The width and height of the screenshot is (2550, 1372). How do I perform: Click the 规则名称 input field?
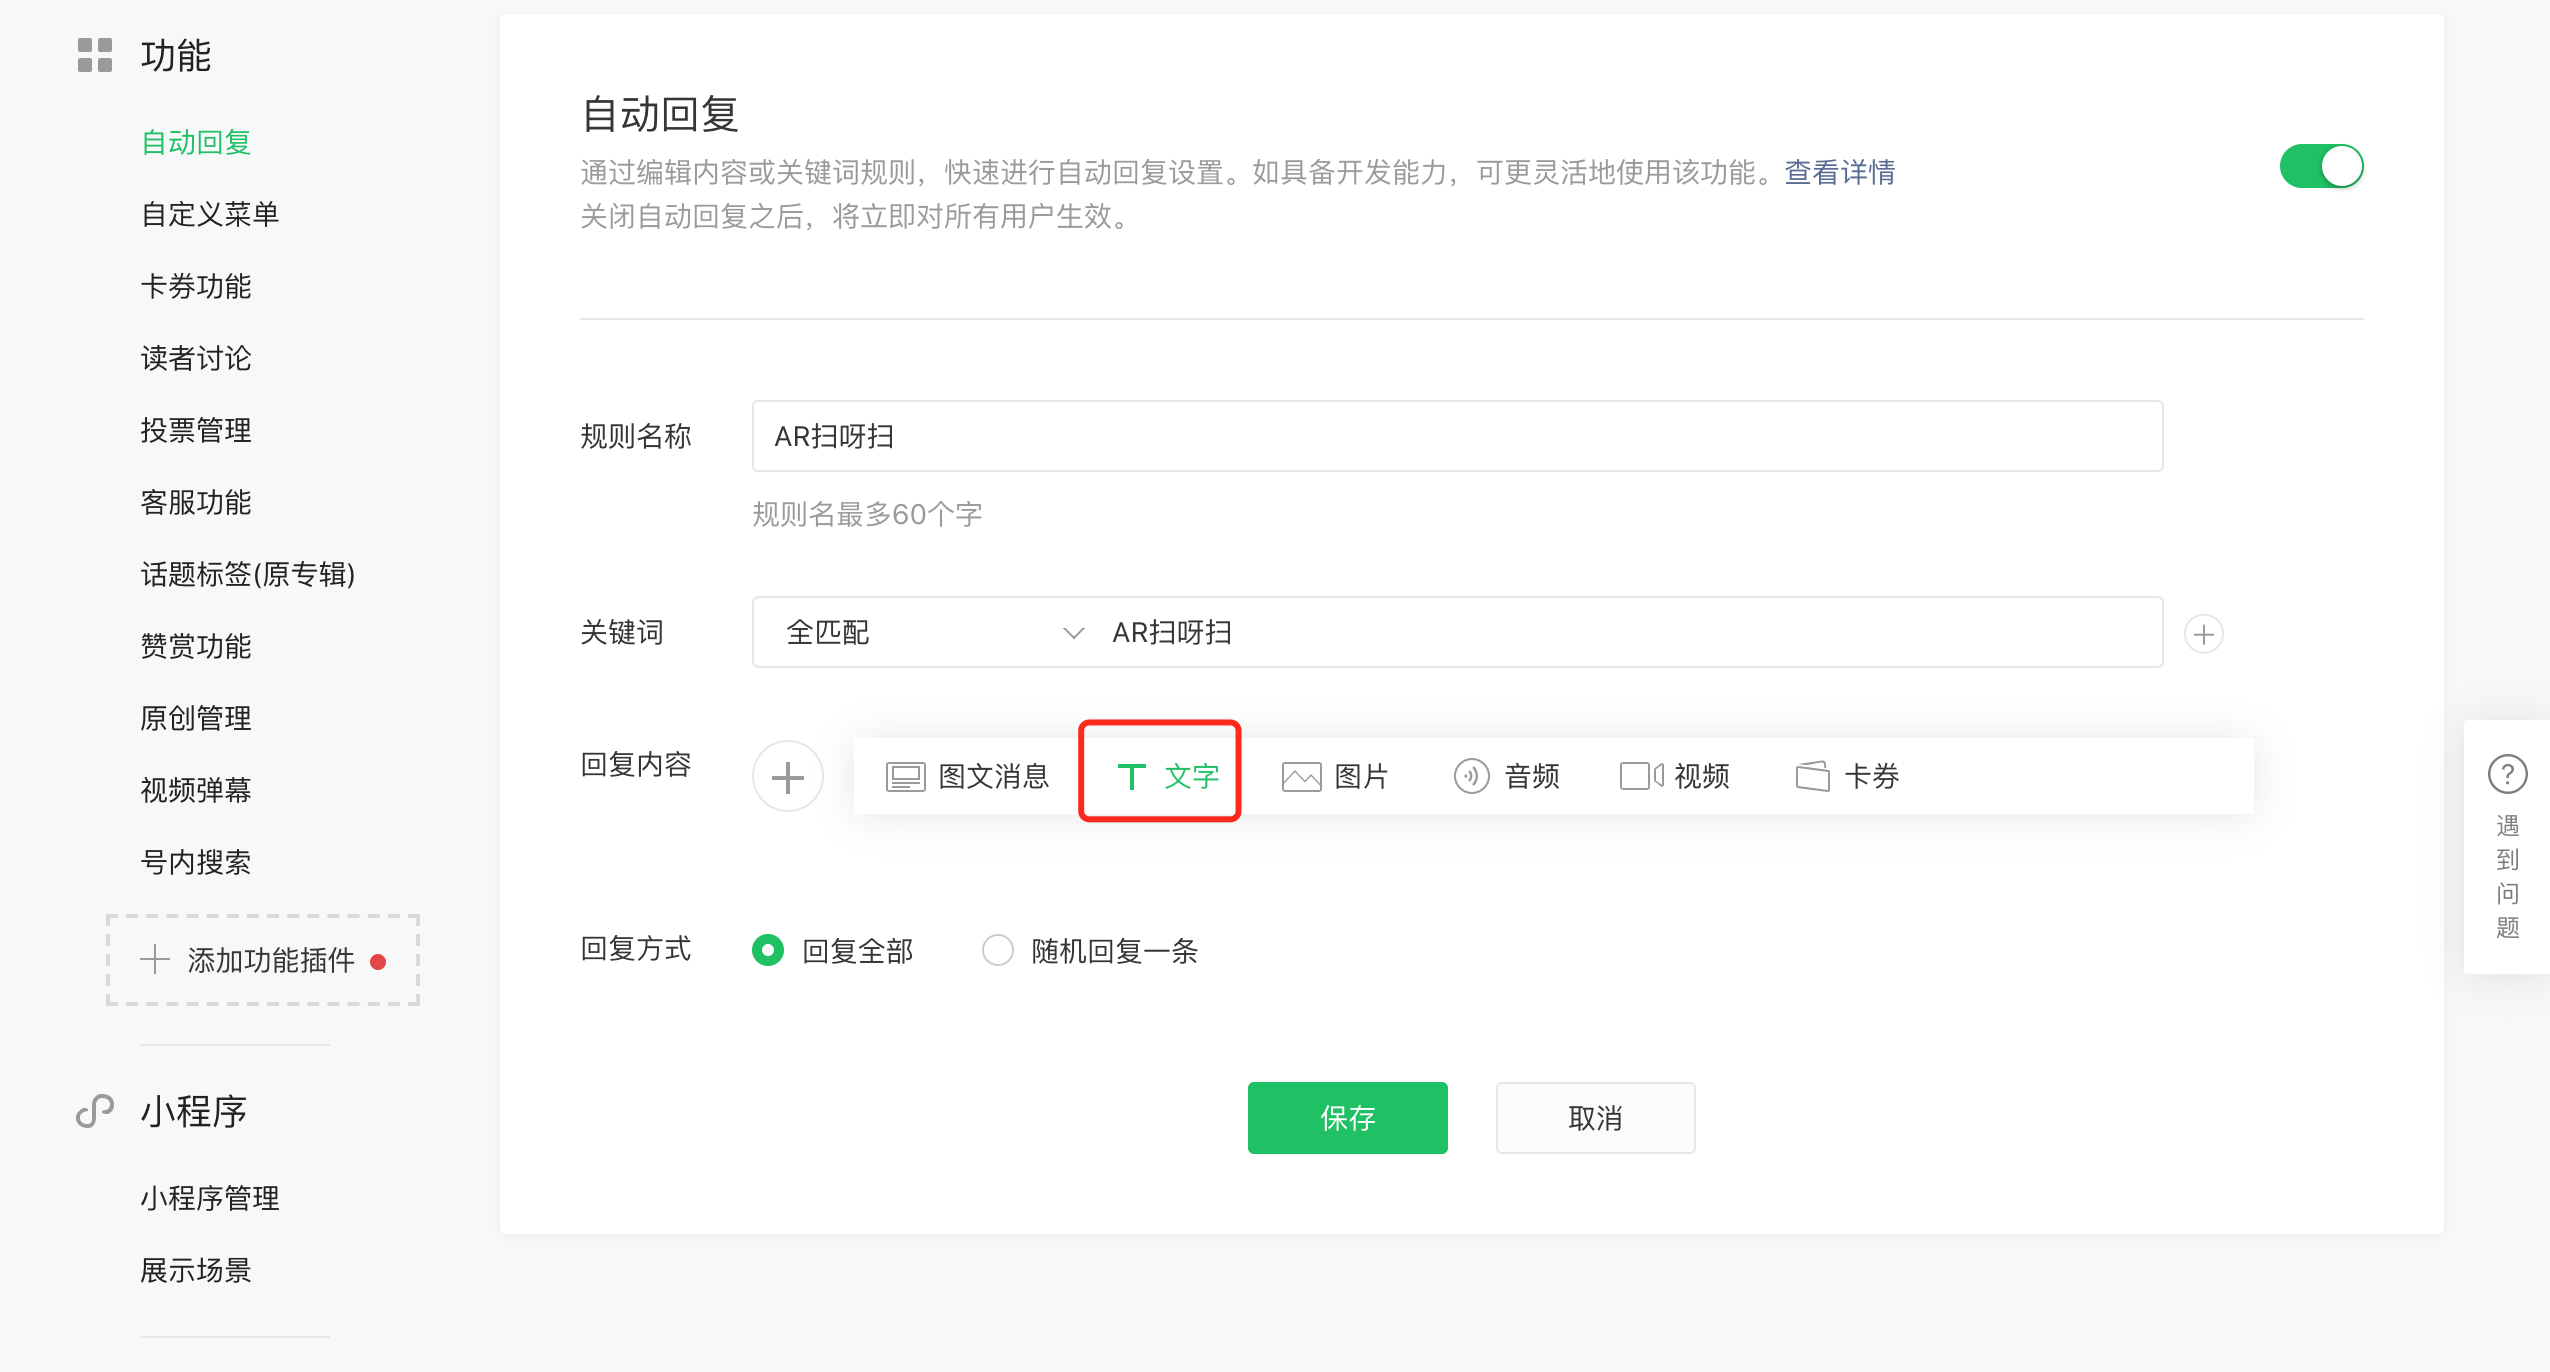coord(1457,437)
